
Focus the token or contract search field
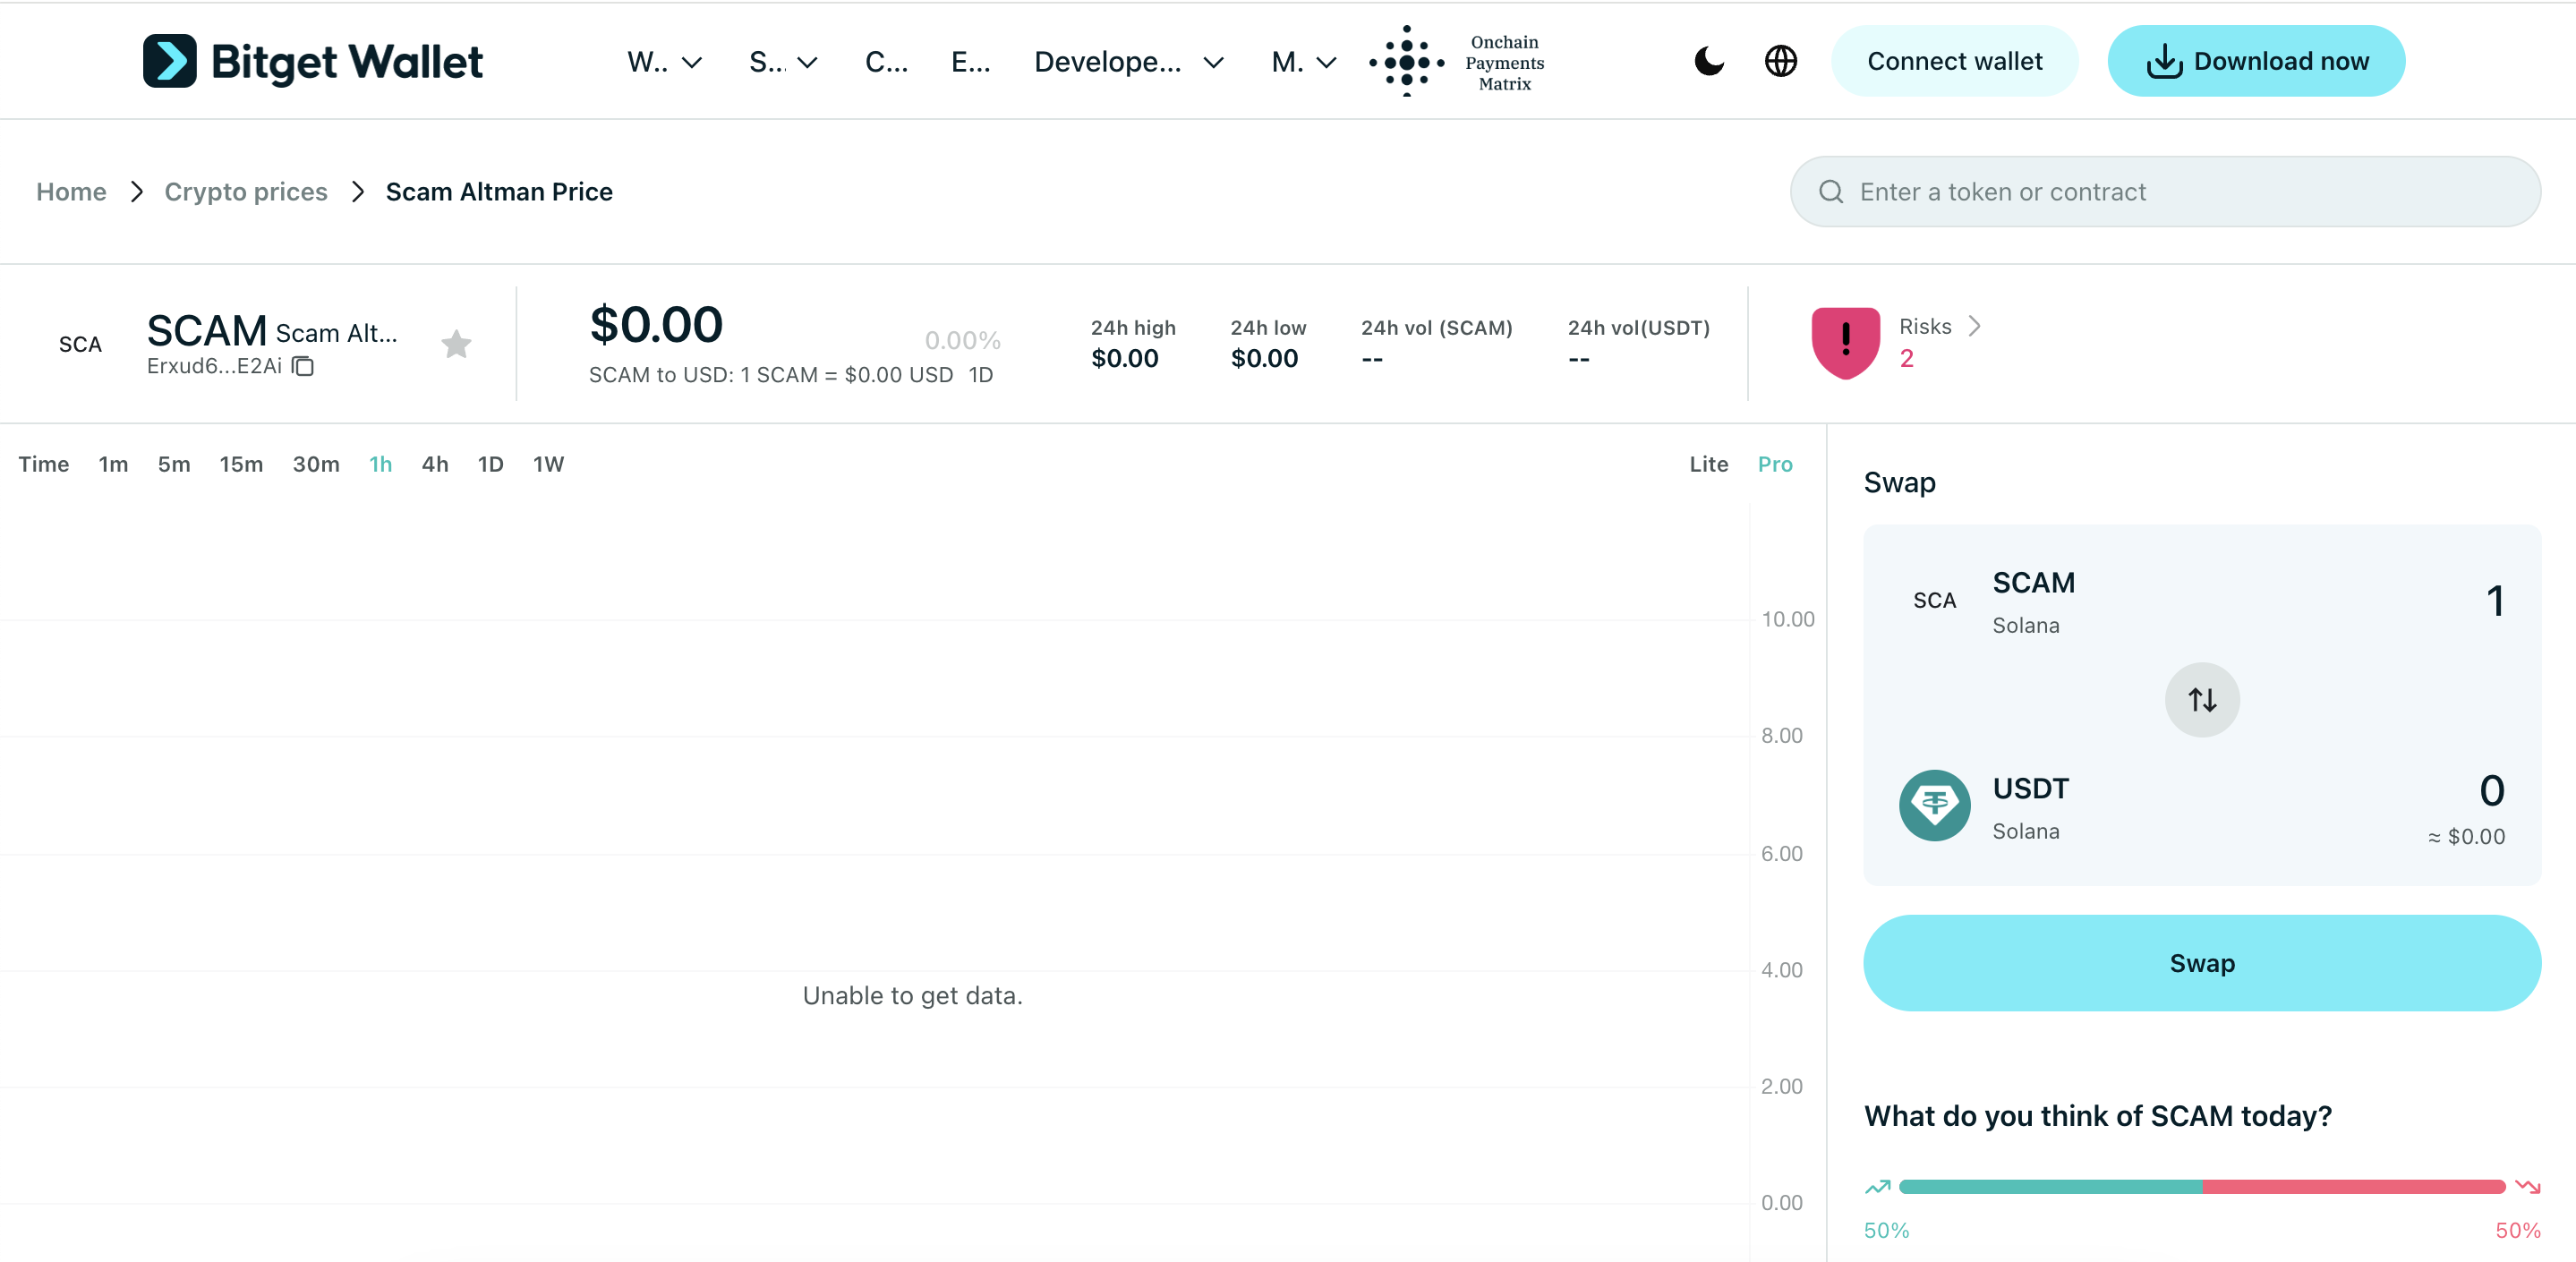pos(2165,192)
